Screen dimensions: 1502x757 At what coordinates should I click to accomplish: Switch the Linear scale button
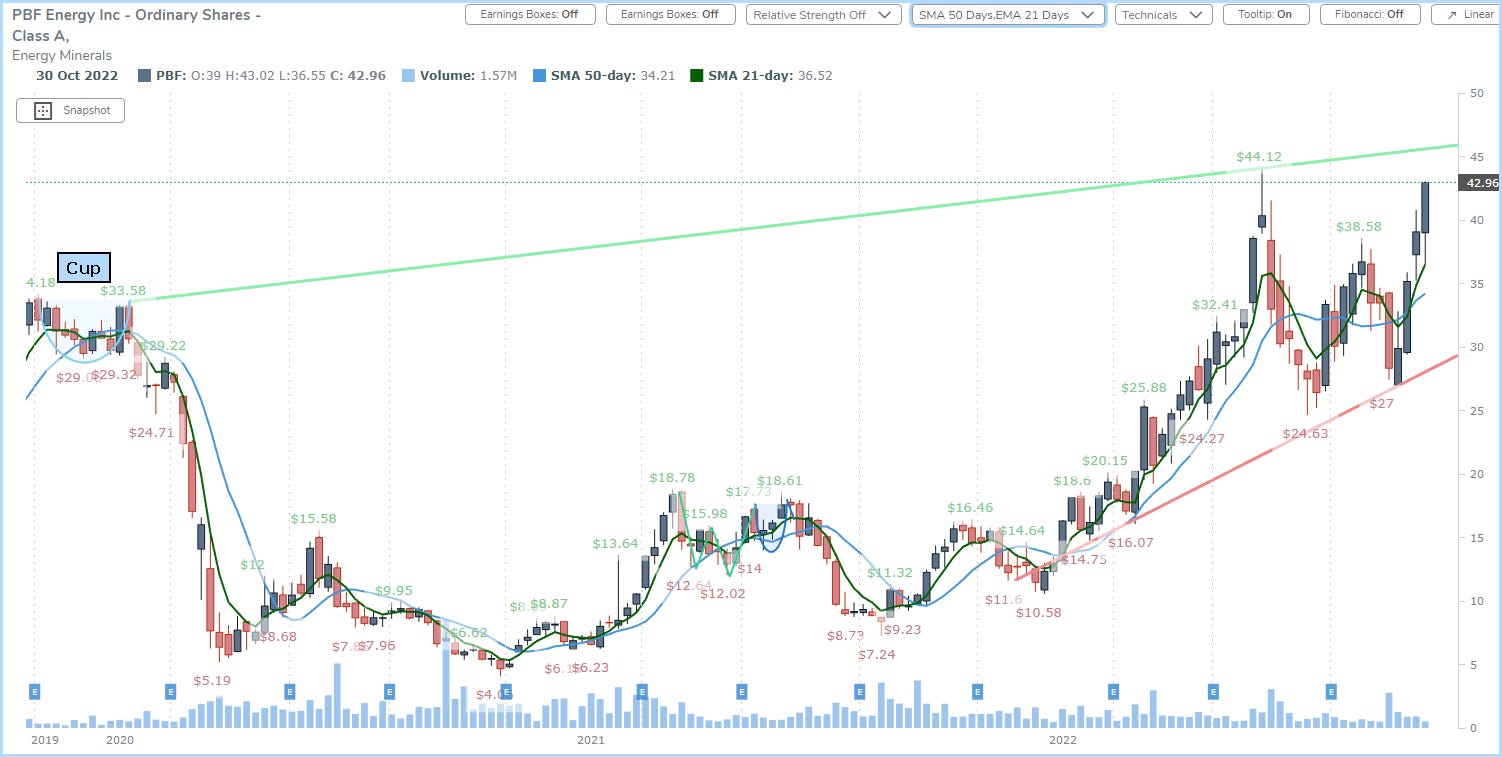pyautogui.click(x=1466, y=15)
